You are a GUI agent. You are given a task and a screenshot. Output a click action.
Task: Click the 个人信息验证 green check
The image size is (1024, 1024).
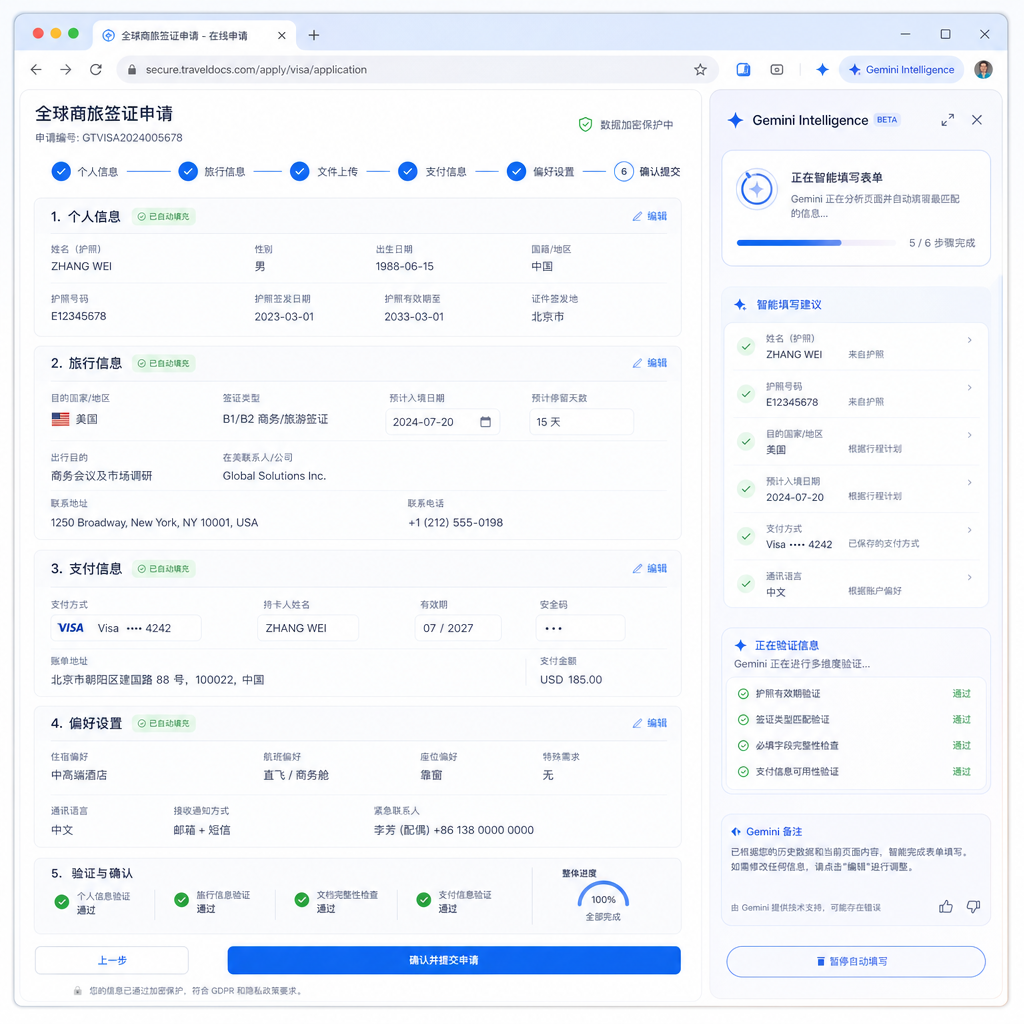[x=61, y=902]
